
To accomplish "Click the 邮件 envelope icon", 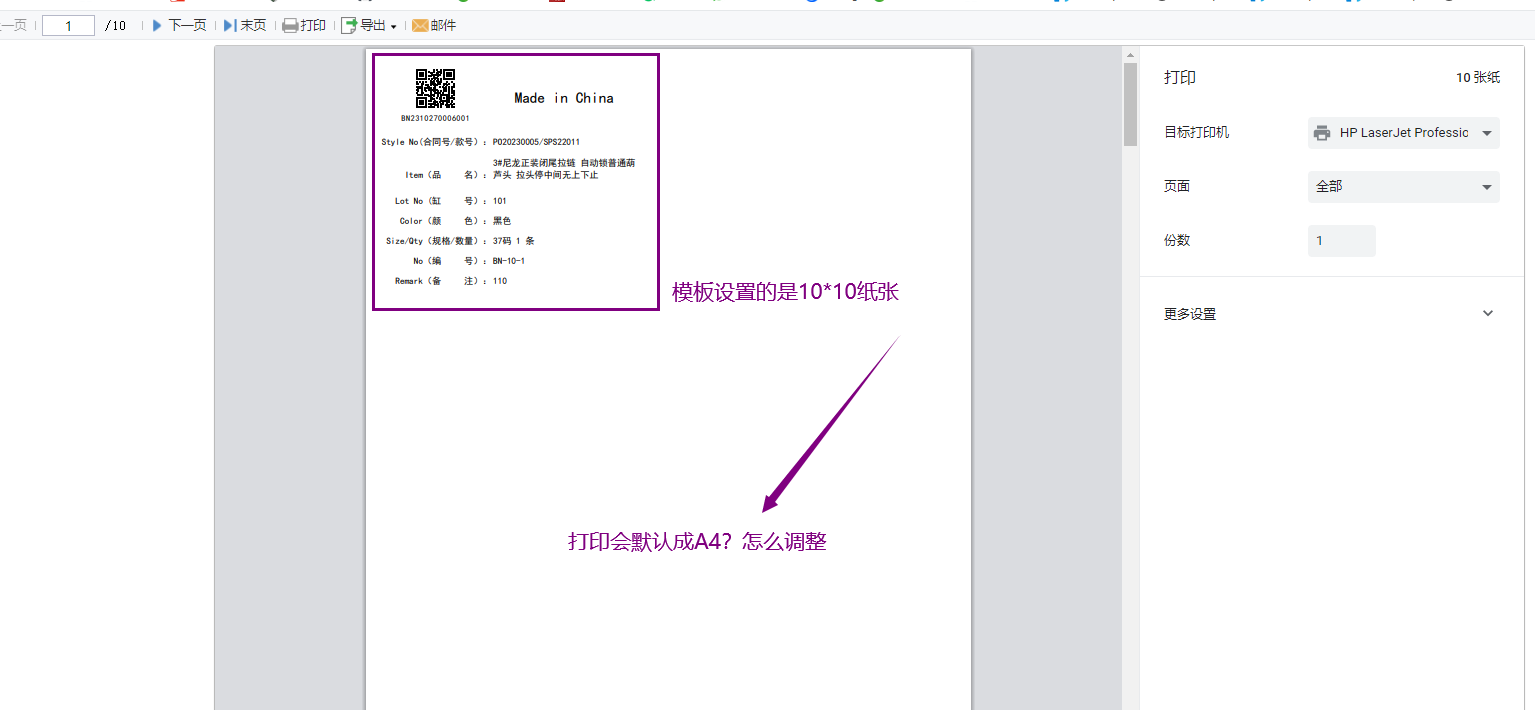I will (420, 26).
